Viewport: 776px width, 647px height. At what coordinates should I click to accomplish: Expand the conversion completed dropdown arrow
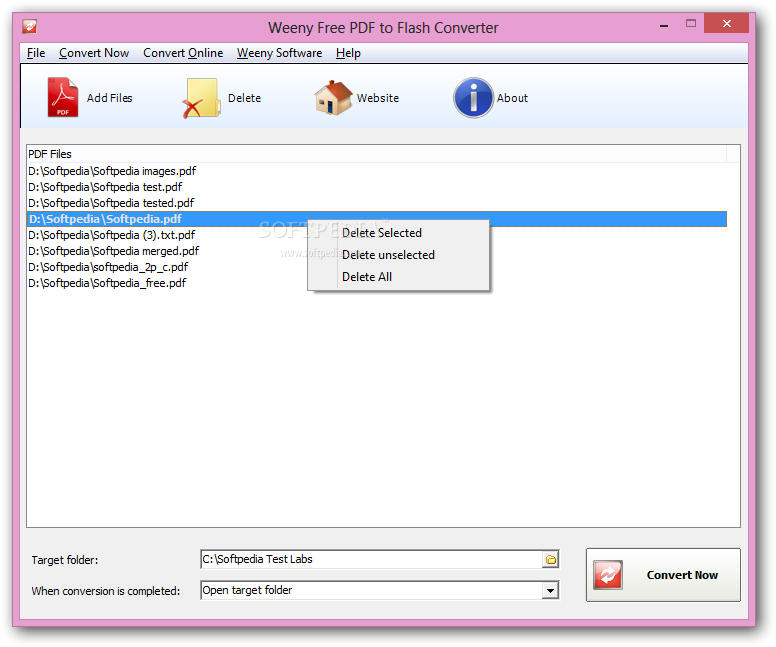pyautogui.click(x=550, y=590)
